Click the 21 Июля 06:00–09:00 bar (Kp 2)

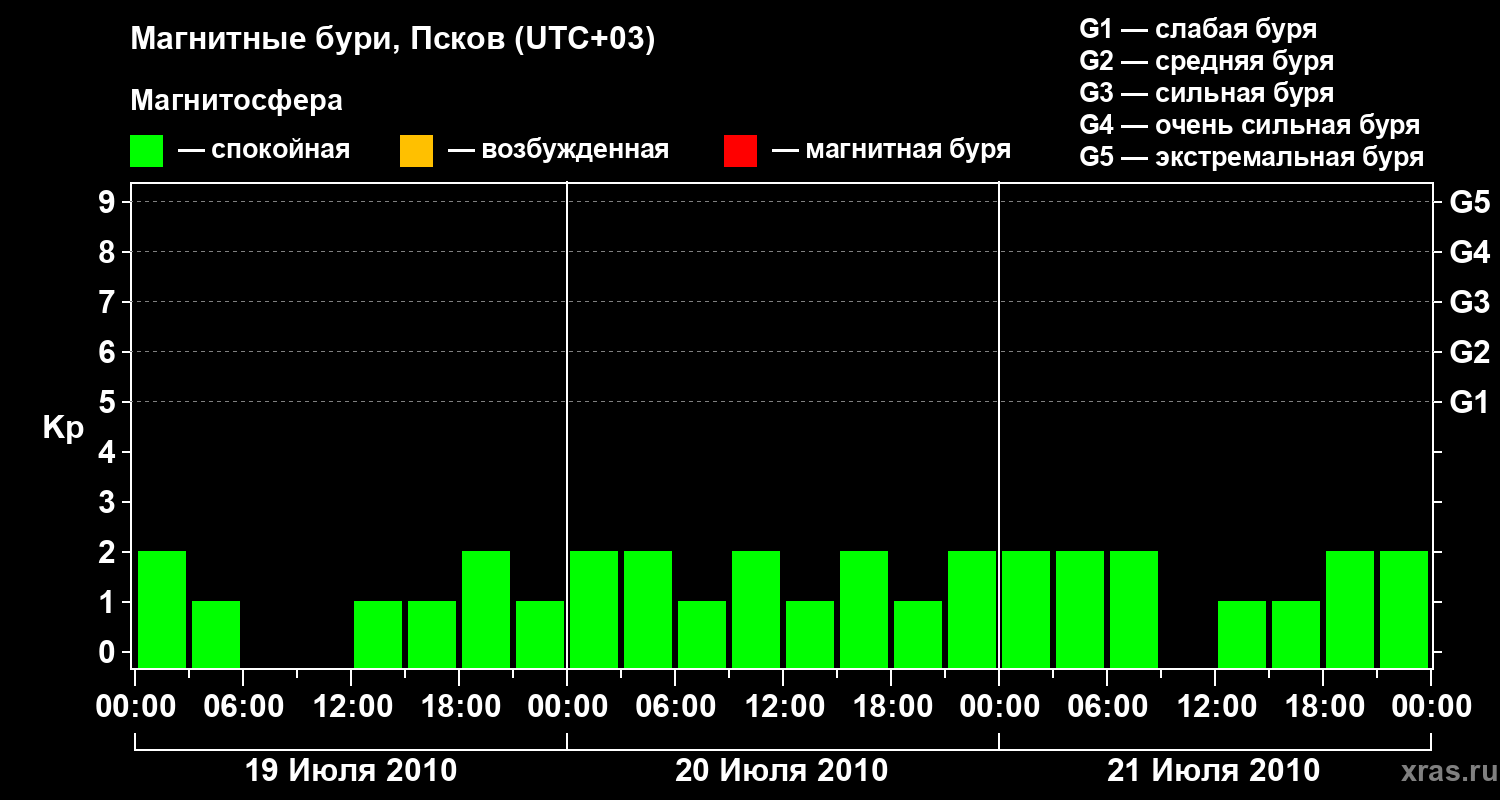coord(1134,609)
